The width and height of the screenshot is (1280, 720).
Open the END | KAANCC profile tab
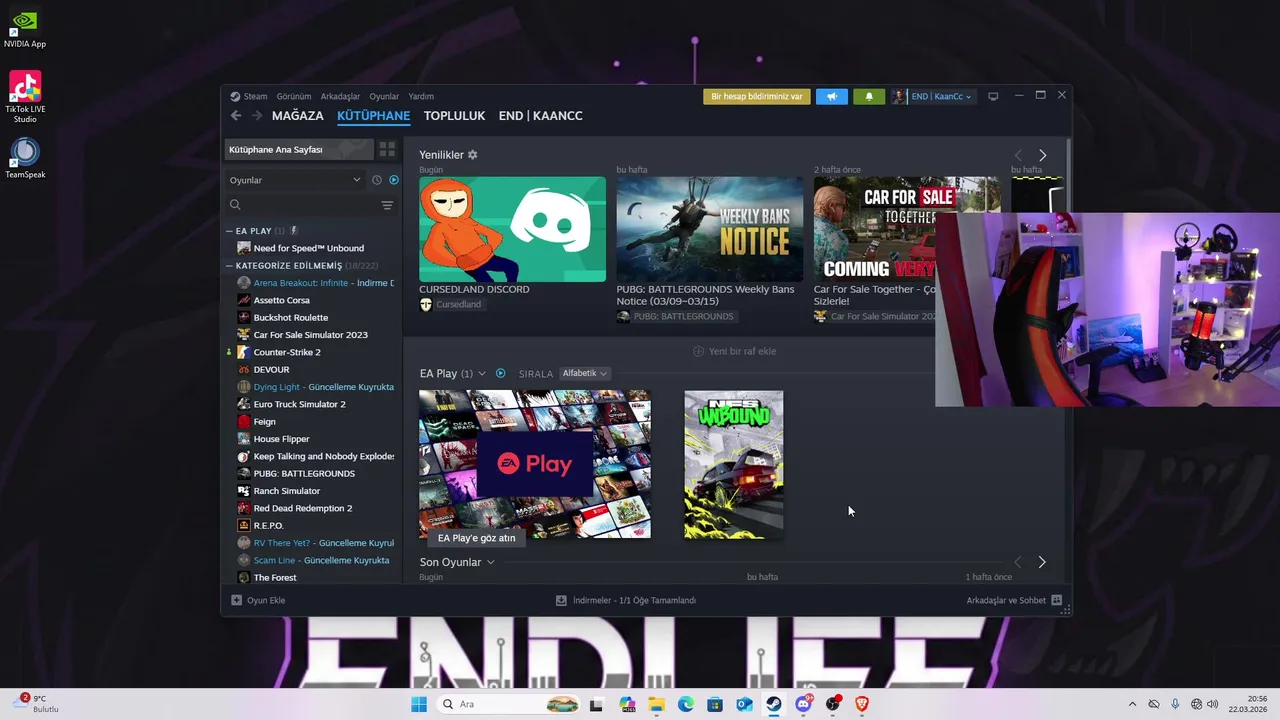point(541,116)
